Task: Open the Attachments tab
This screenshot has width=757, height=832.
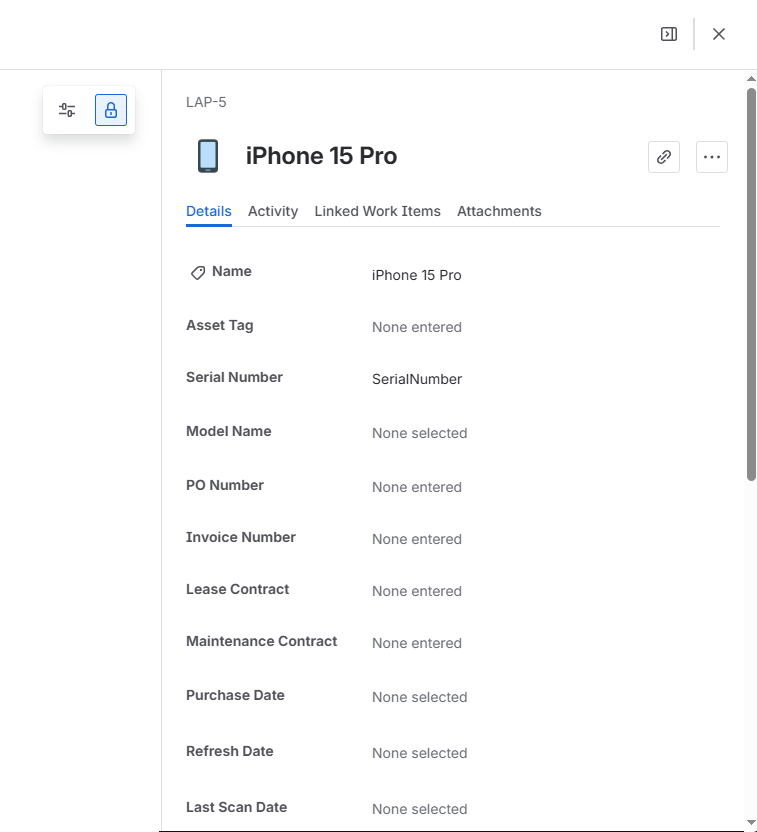Action: pyautogui.click(x=499, y=211)
